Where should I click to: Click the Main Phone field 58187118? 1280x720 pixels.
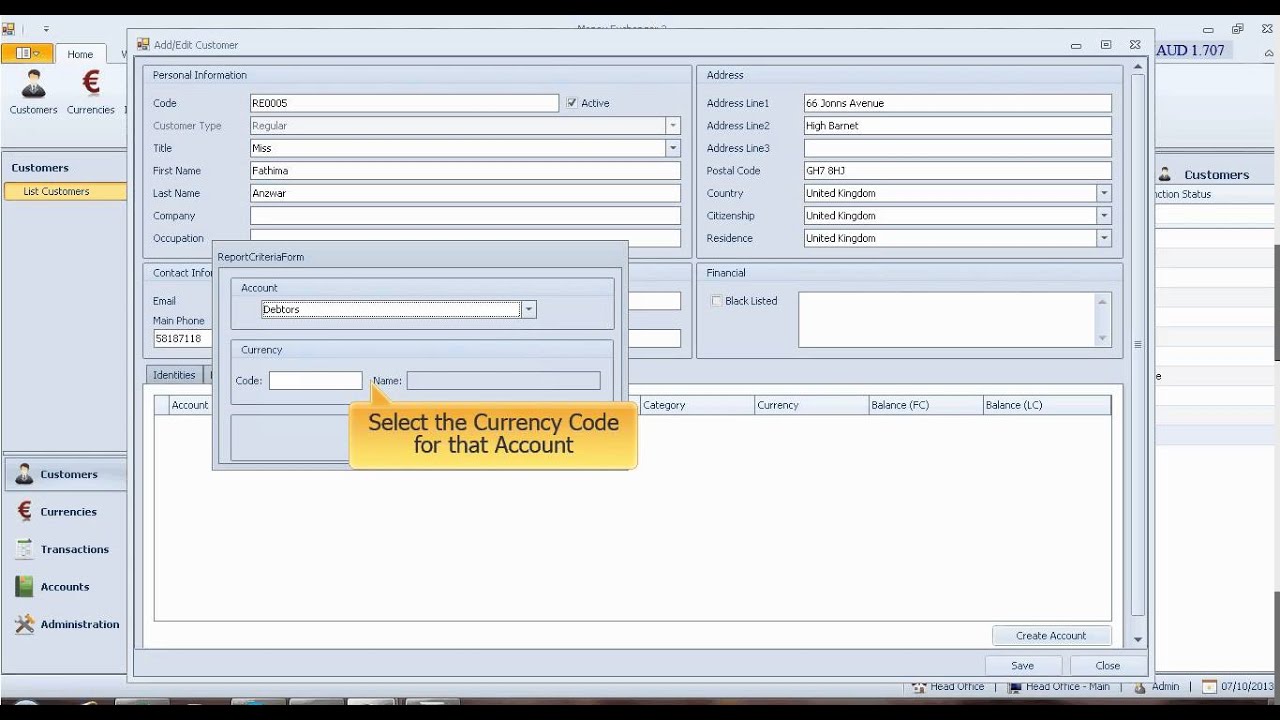pos(181,339)
